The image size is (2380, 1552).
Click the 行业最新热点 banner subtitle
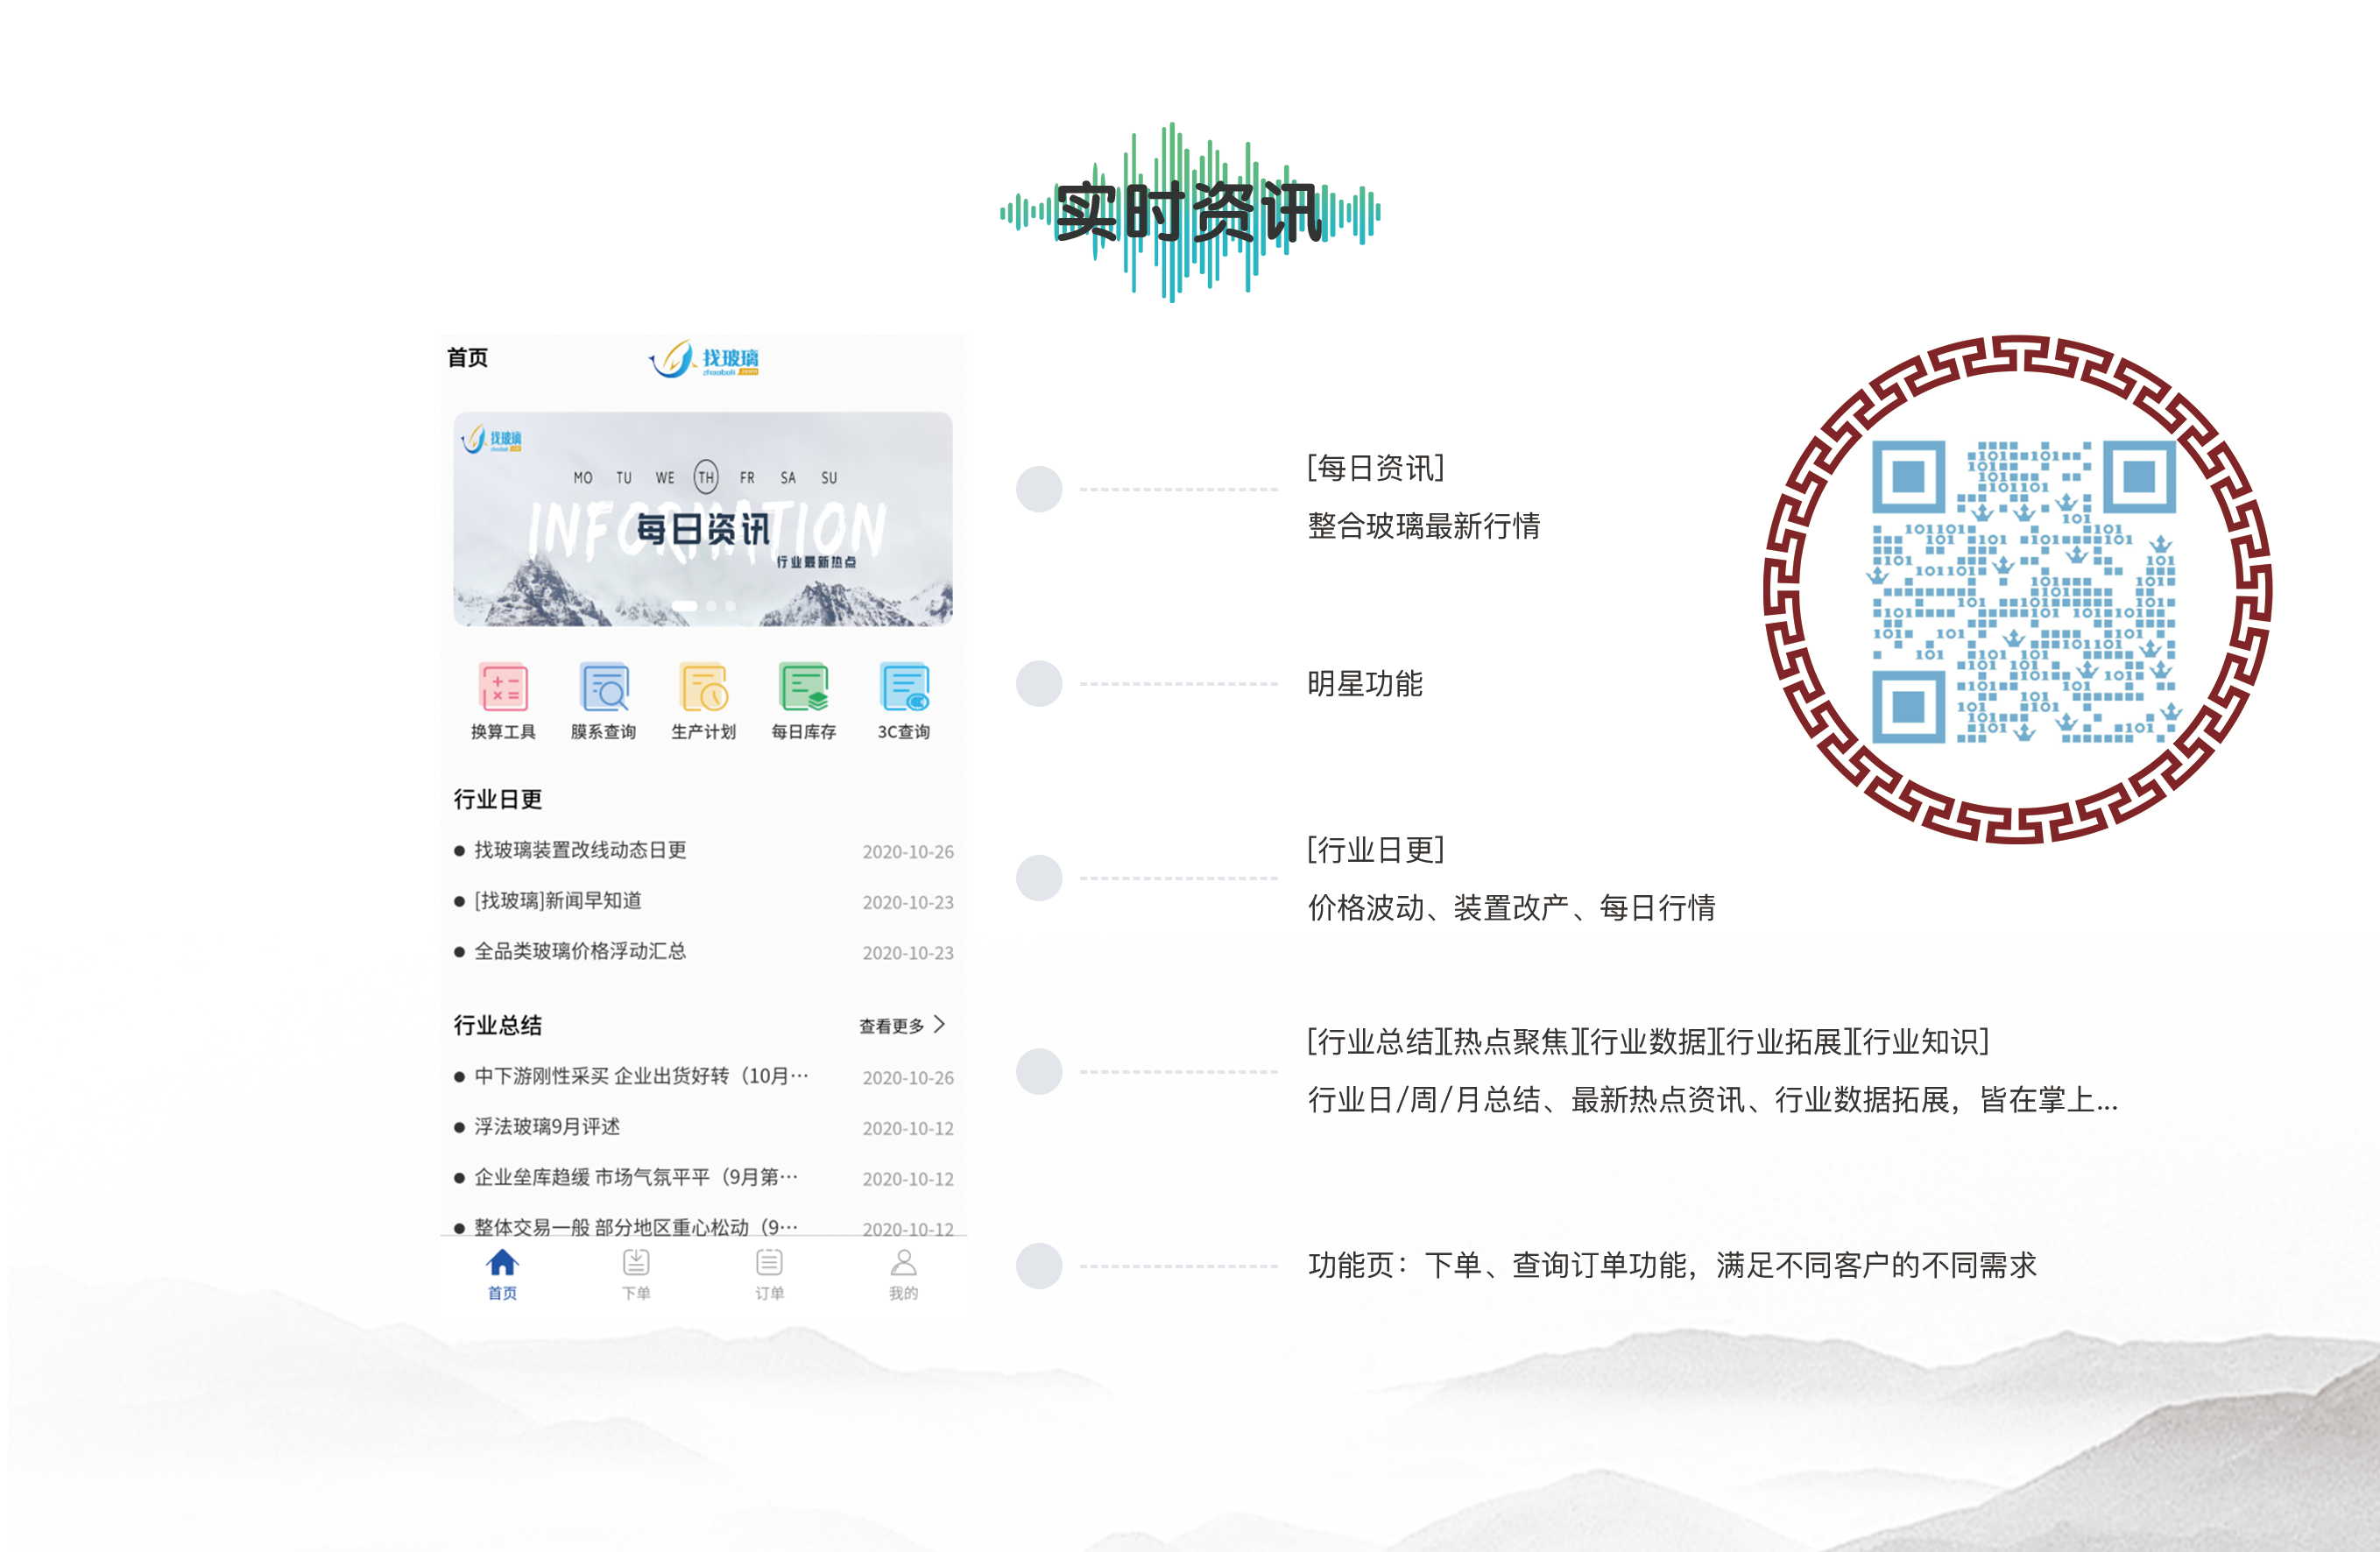tap(816, 562)
